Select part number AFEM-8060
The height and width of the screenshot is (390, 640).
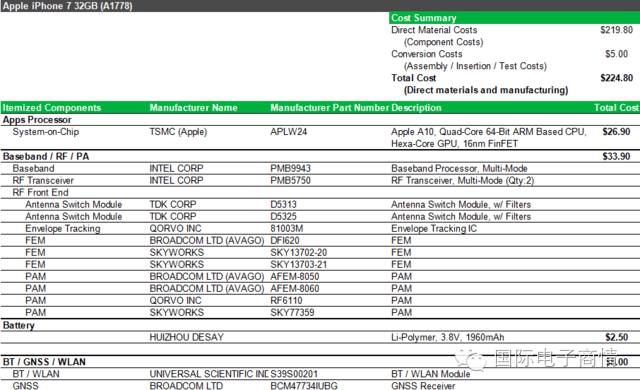(295, 289)
